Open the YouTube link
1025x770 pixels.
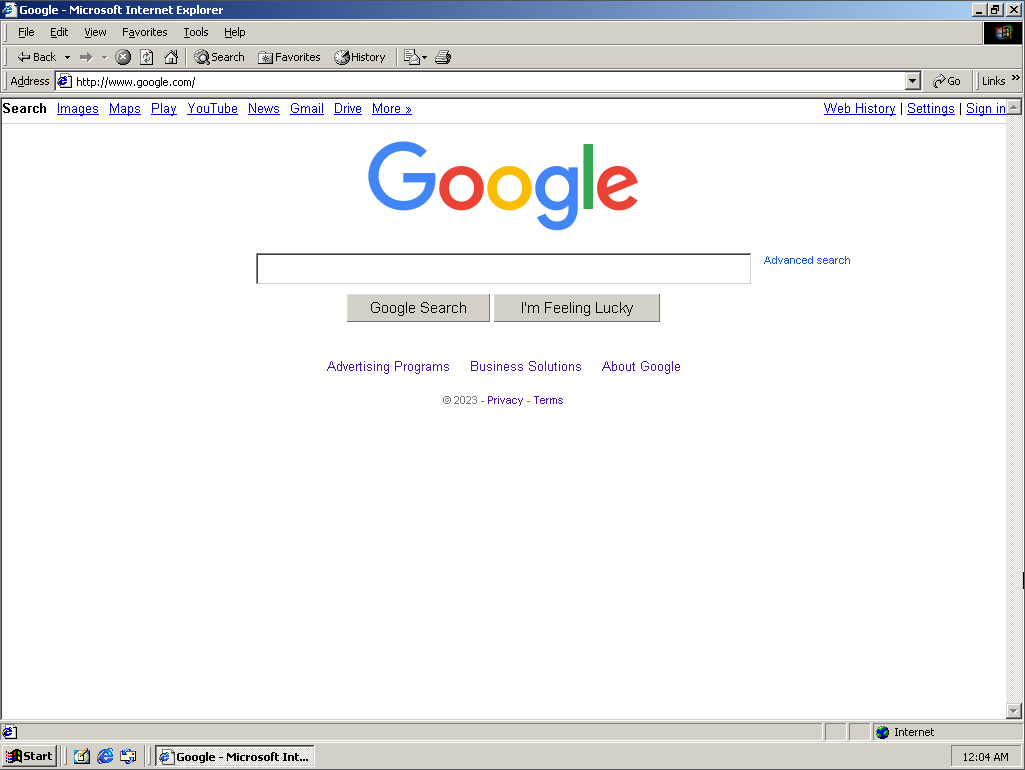(212, 109)
